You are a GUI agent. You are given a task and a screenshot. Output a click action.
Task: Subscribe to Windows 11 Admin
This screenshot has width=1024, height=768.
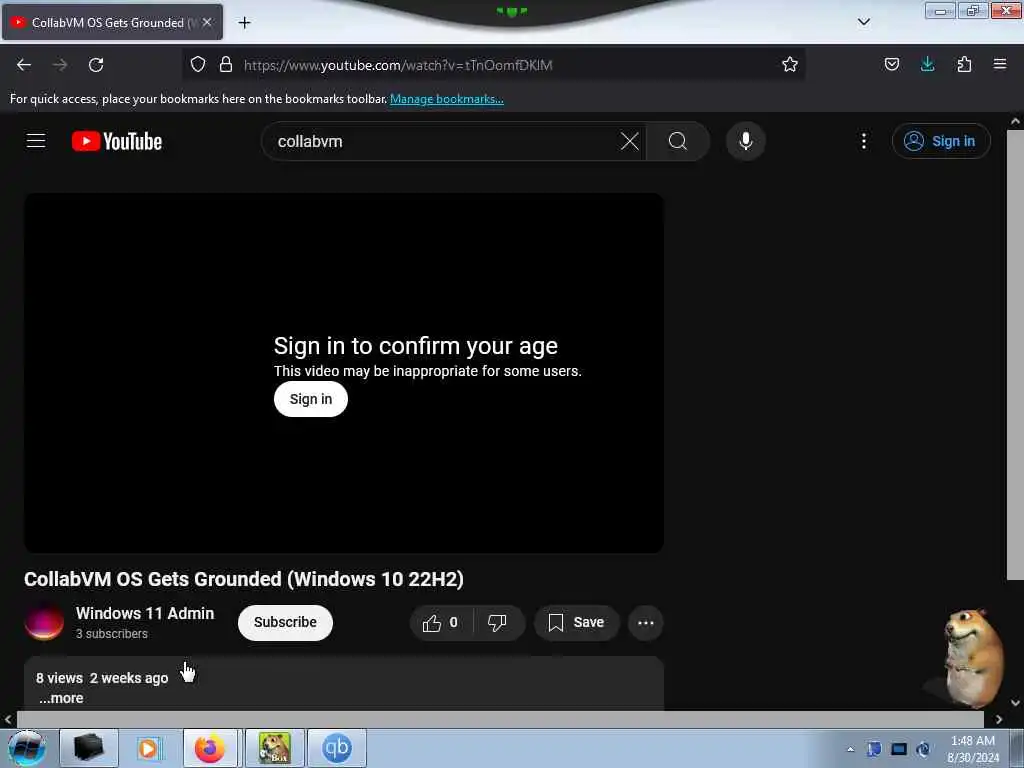click(285, 622)
